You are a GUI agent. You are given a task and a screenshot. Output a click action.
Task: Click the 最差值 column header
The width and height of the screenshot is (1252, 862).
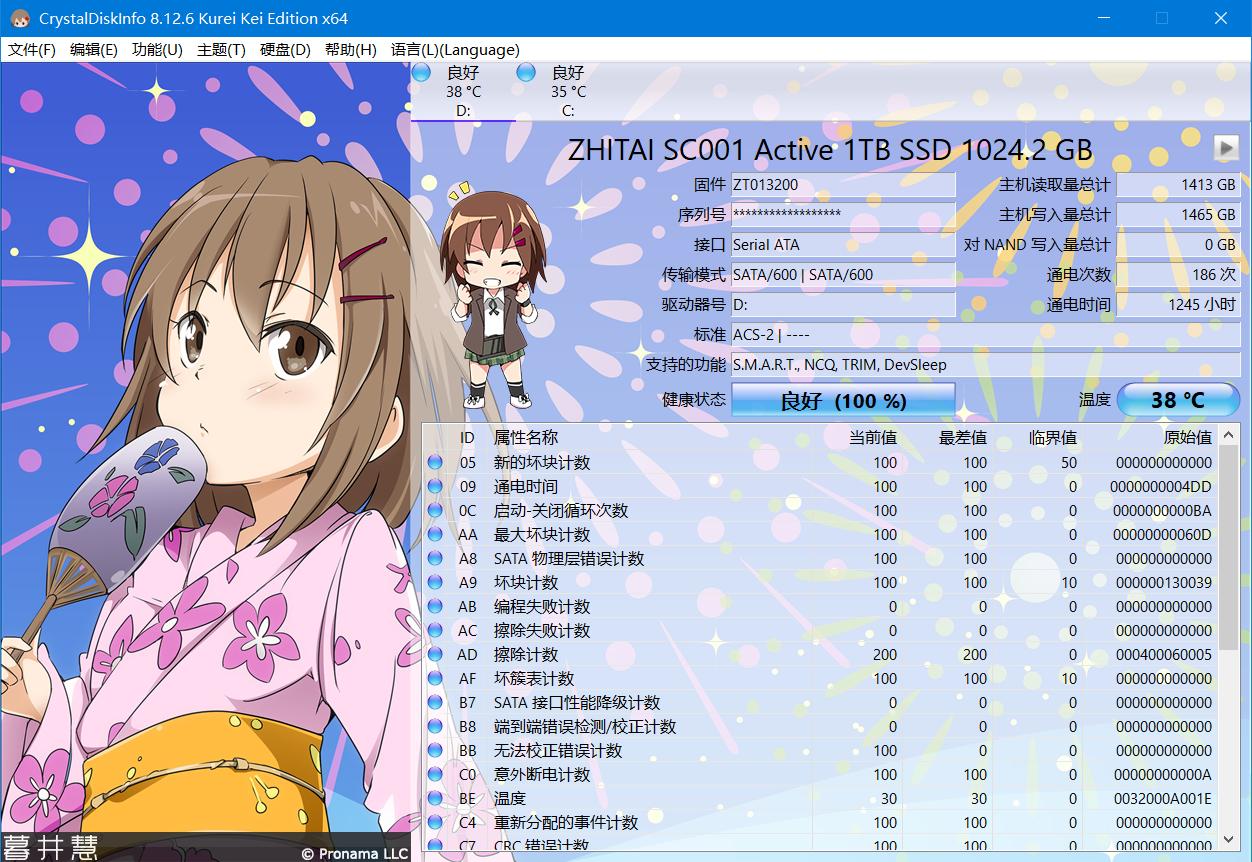tap(963, 437)
